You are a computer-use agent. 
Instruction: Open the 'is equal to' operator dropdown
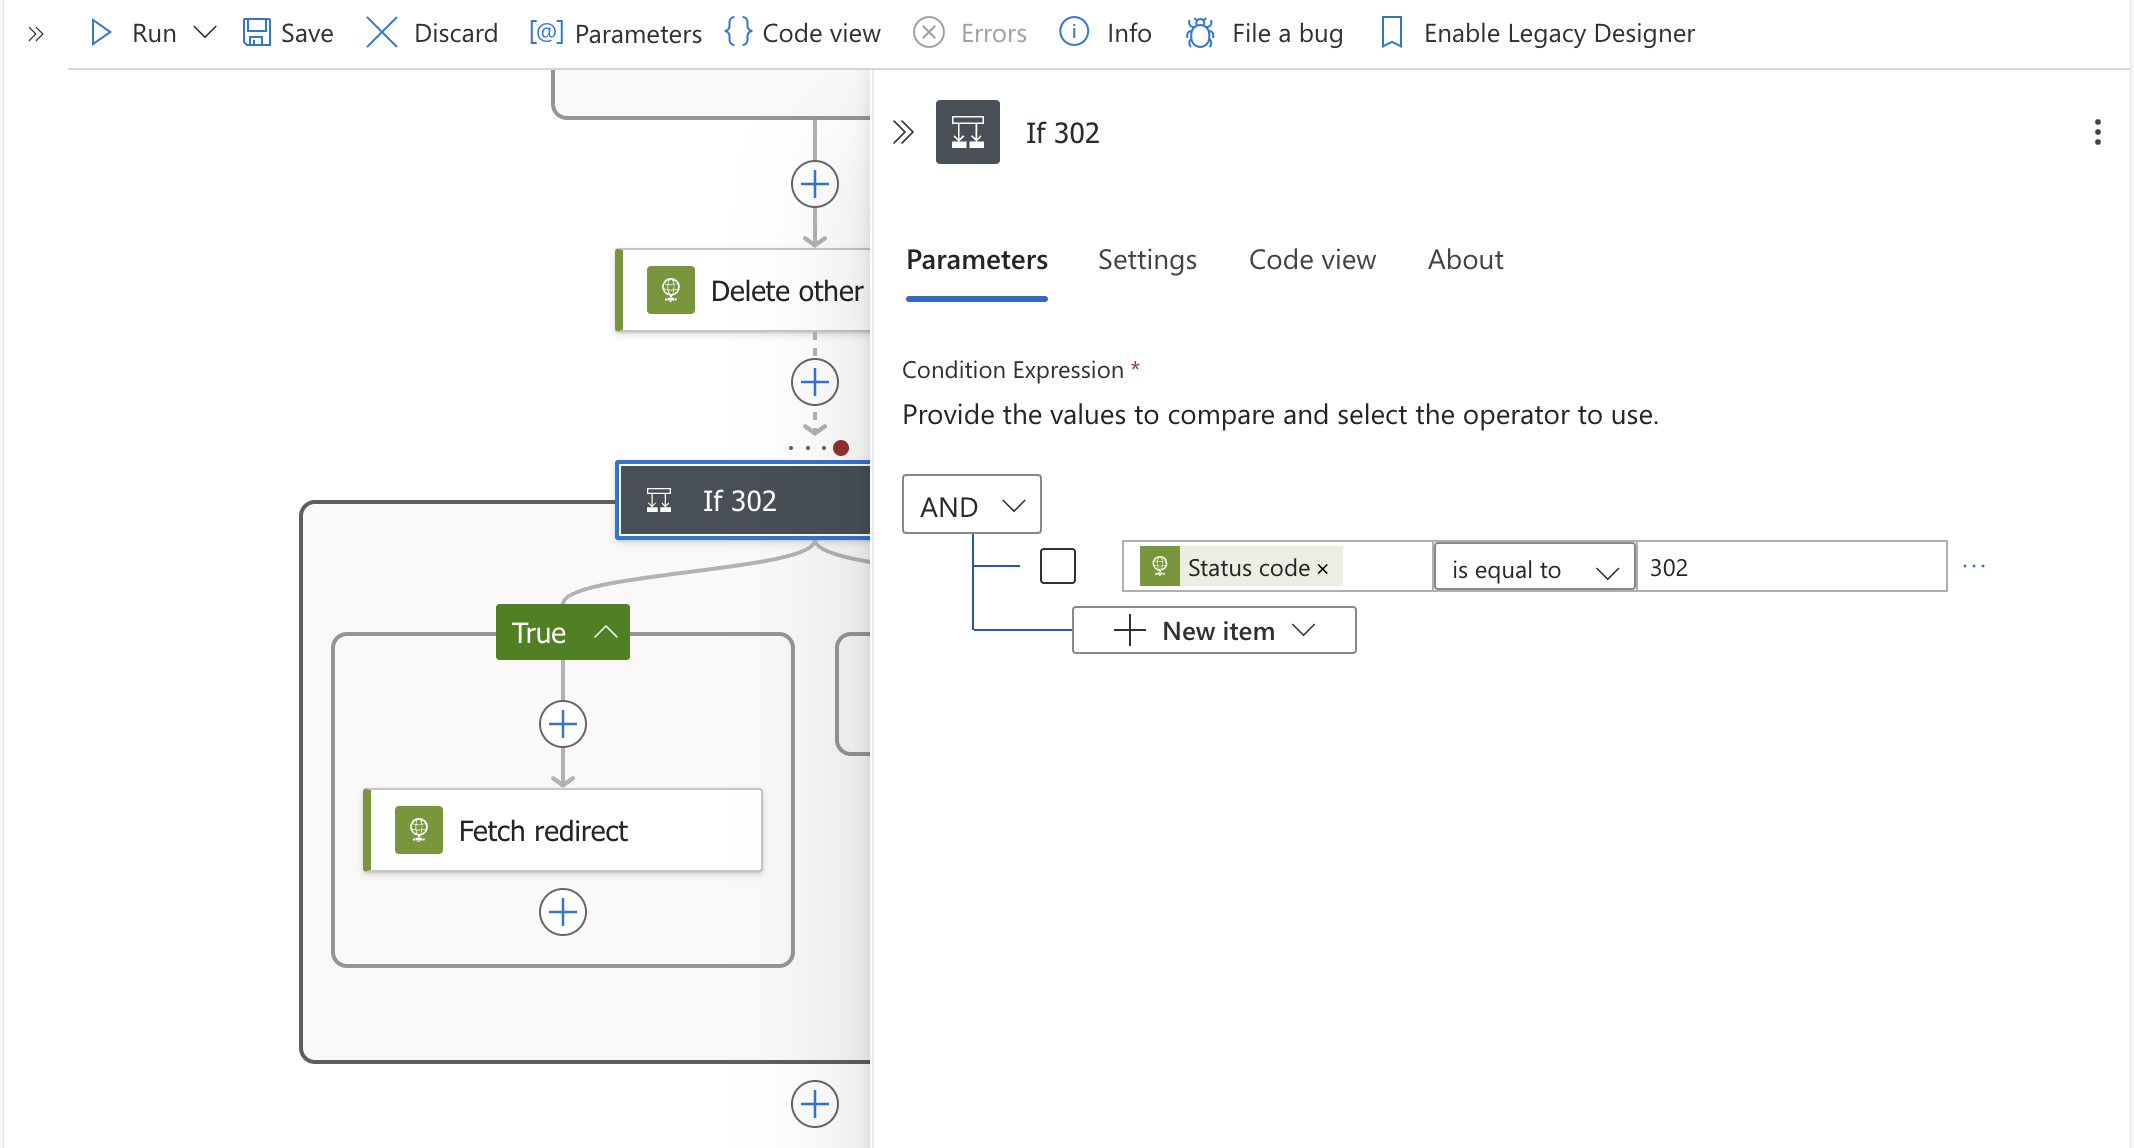pos(1534,568)
